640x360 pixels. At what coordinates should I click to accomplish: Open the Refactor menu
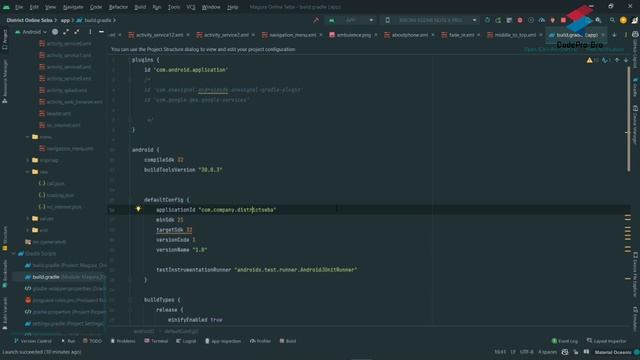coord(118,7)
